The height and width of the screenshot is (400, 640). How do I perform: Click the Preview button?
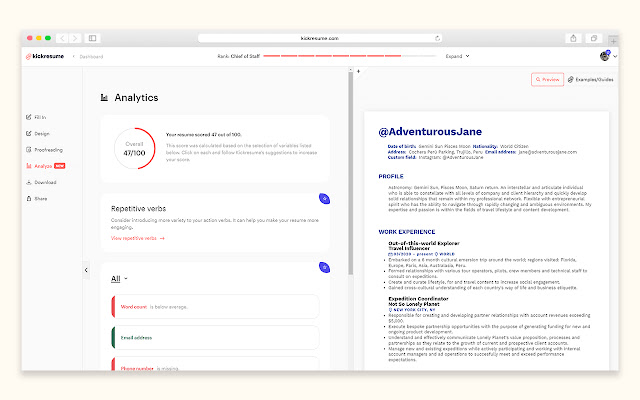[x=547, y=80]
